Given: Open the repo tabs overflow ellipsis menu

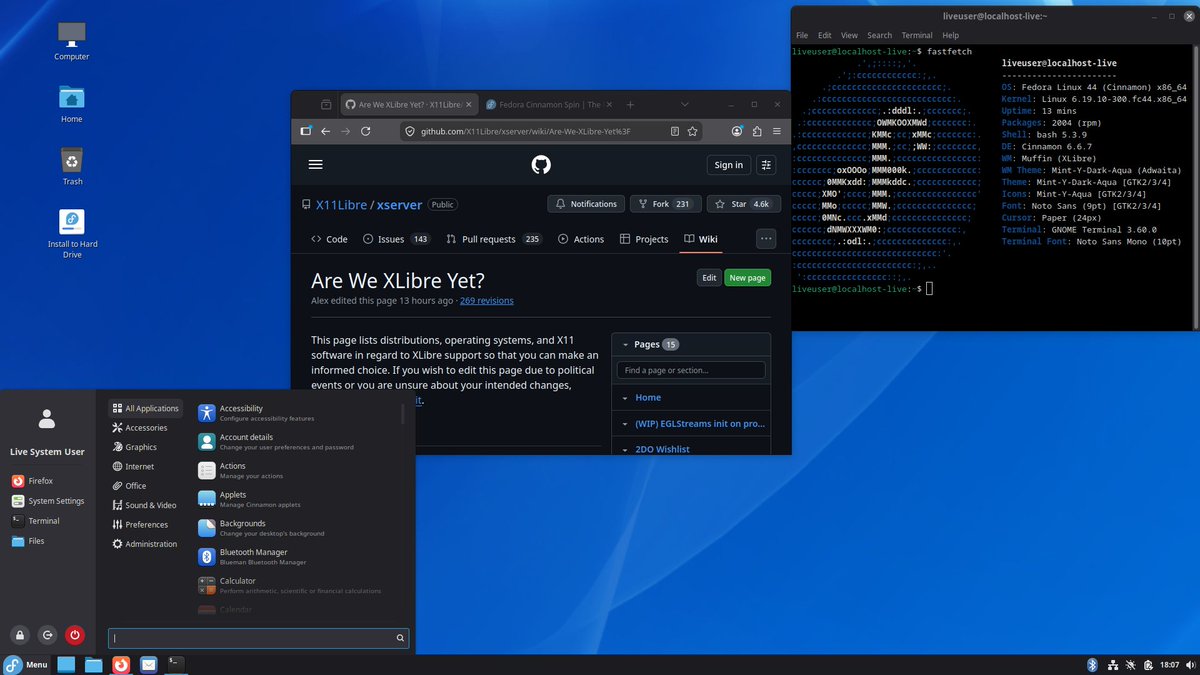Looking at the screenshot, I should (767, 239).
